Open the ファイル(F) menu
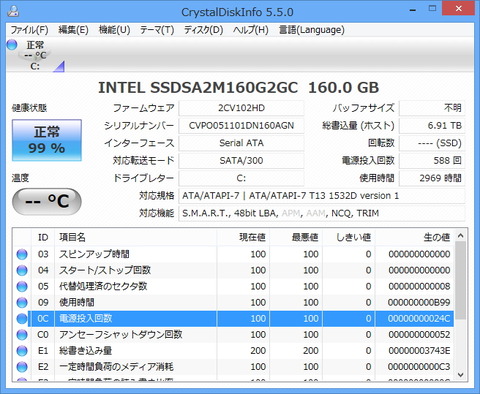The height and width of the screenshot is (394, 480). 30,30
